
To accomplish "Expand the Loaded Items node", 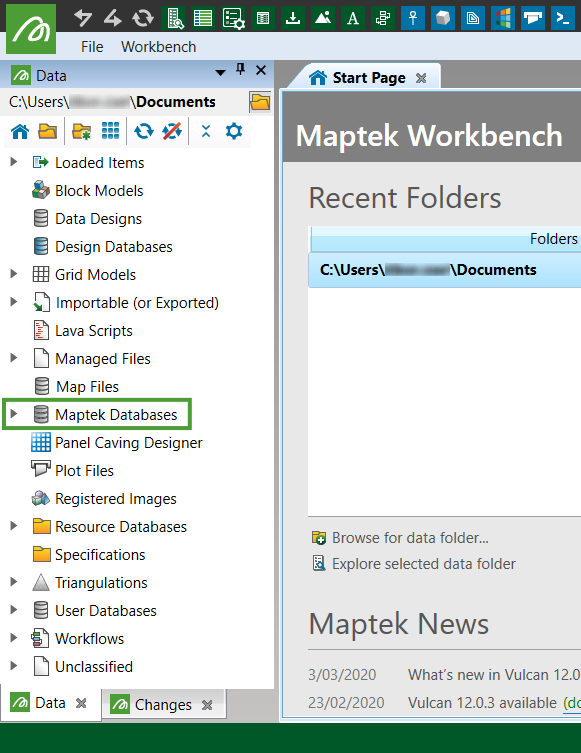I will 14,162.
